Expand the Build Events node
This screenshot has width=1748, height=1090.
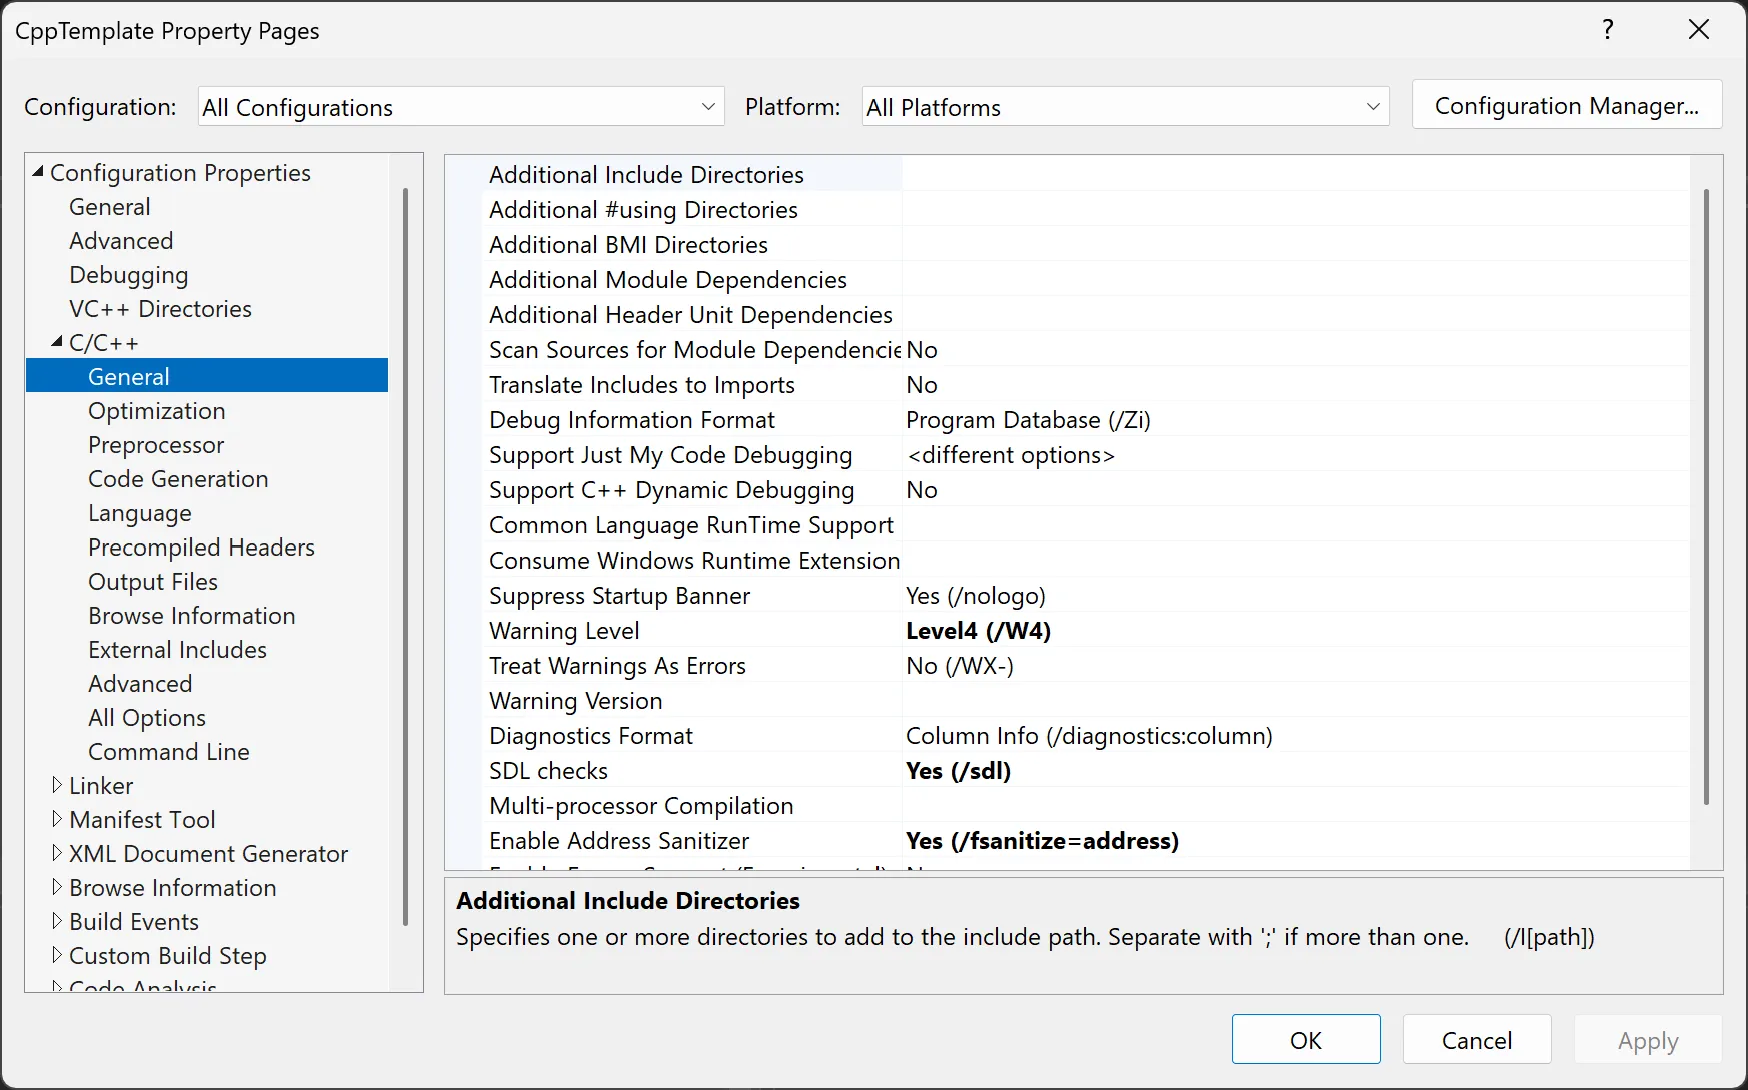point(57,922)
